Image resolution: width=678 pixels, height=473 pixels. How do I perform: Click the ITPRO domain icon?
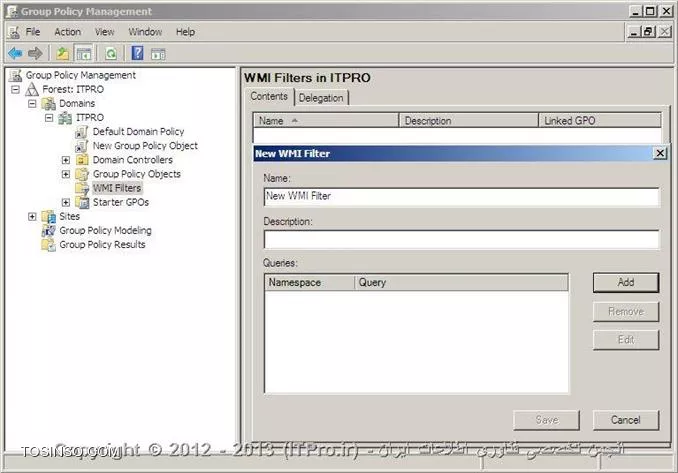coord(65,118)
